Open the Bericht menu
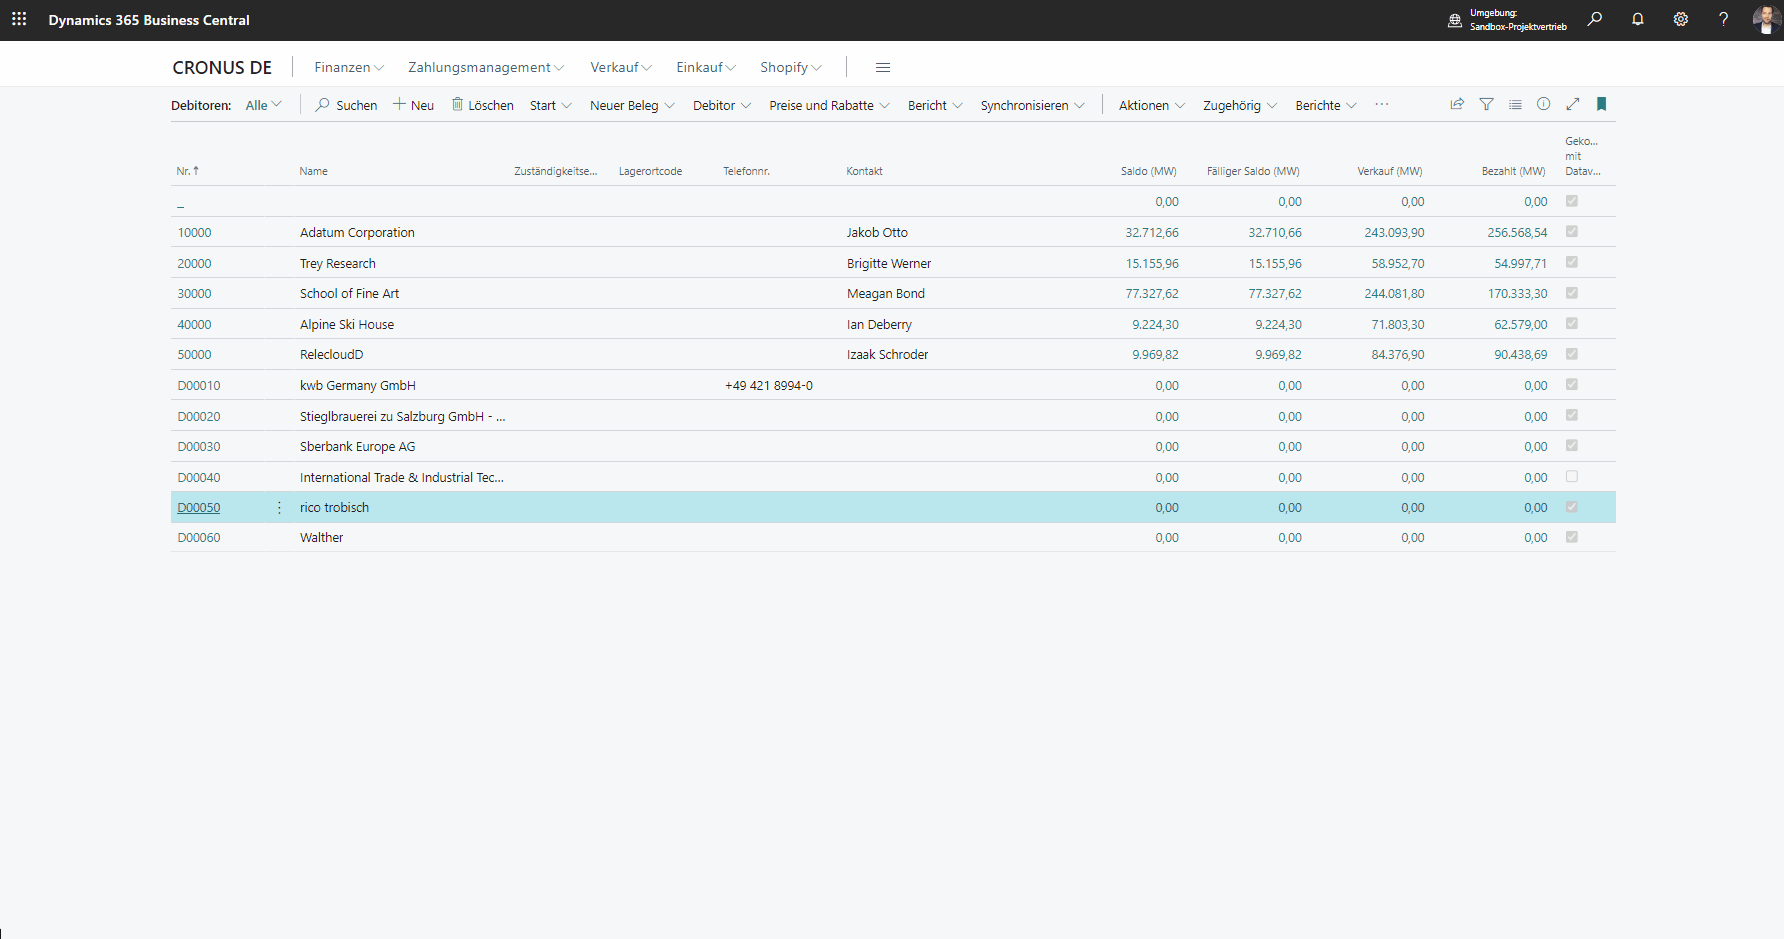1784x939 pixels. 935,105
